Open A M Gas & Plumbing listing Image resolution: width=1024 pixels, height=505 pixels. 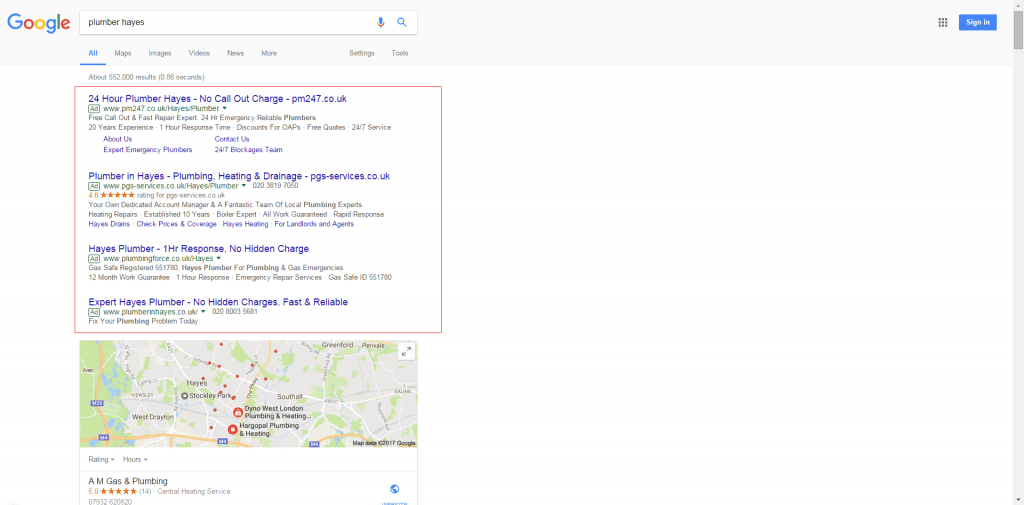[128, 481]
